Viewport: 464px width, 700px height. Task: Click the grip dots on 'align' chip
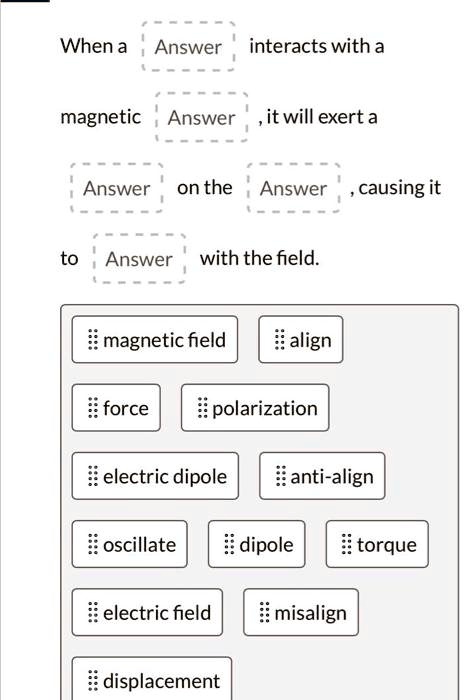point(279,340)
